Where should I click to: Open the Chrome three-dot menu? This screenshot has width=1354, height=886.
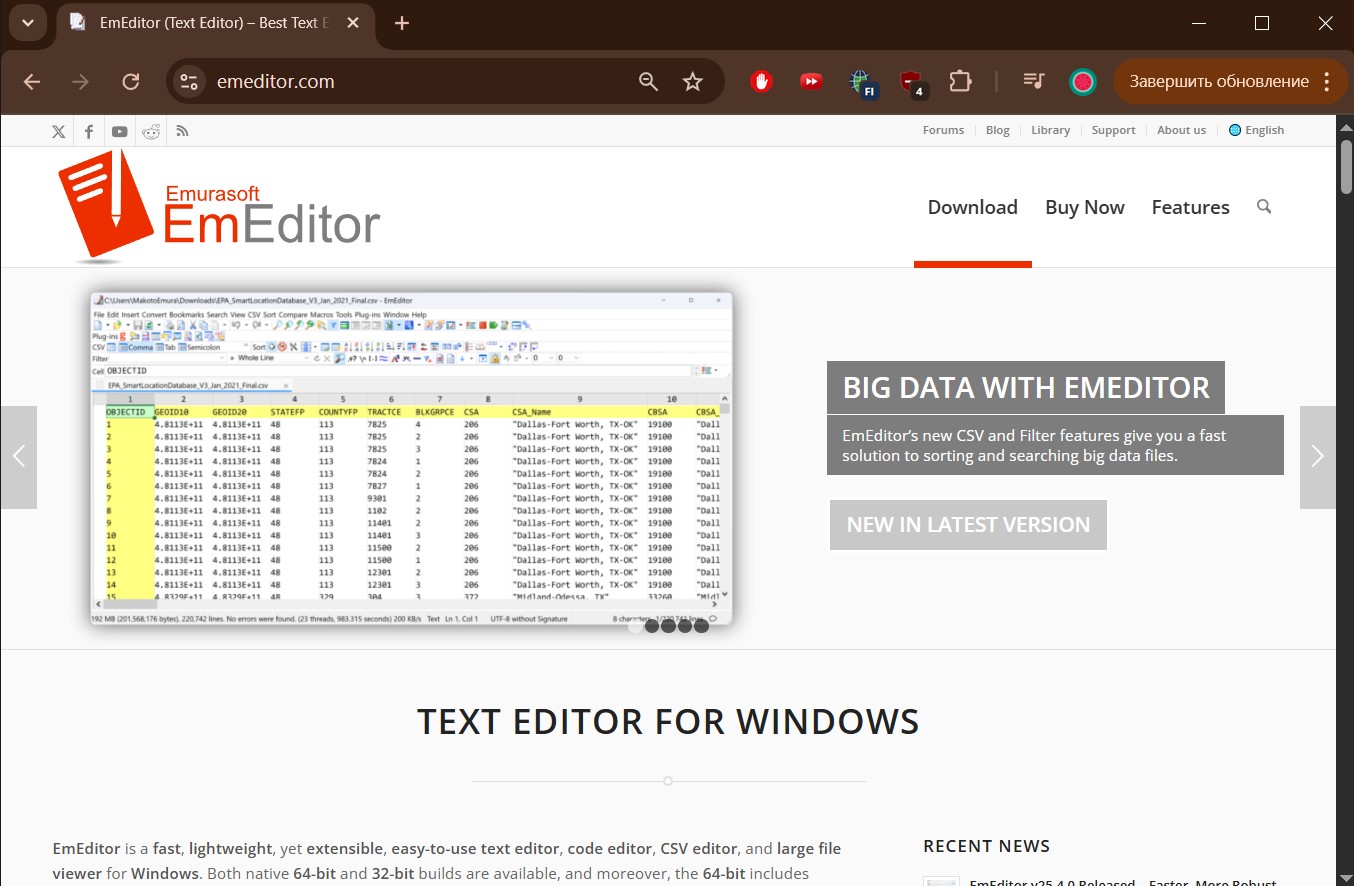1327,82
